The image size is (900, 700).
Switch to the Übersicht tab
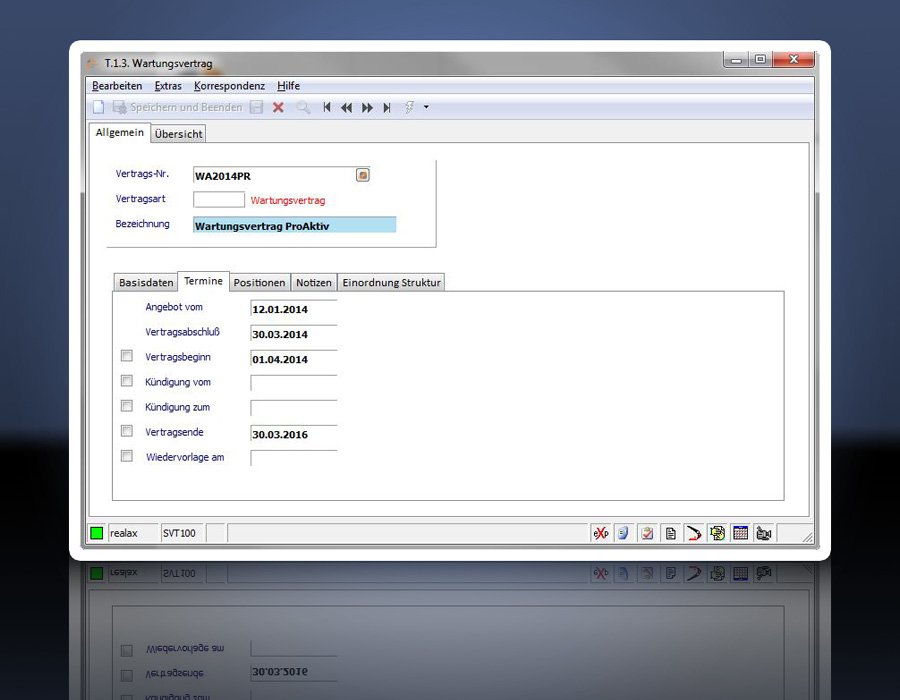coord(179,134)
